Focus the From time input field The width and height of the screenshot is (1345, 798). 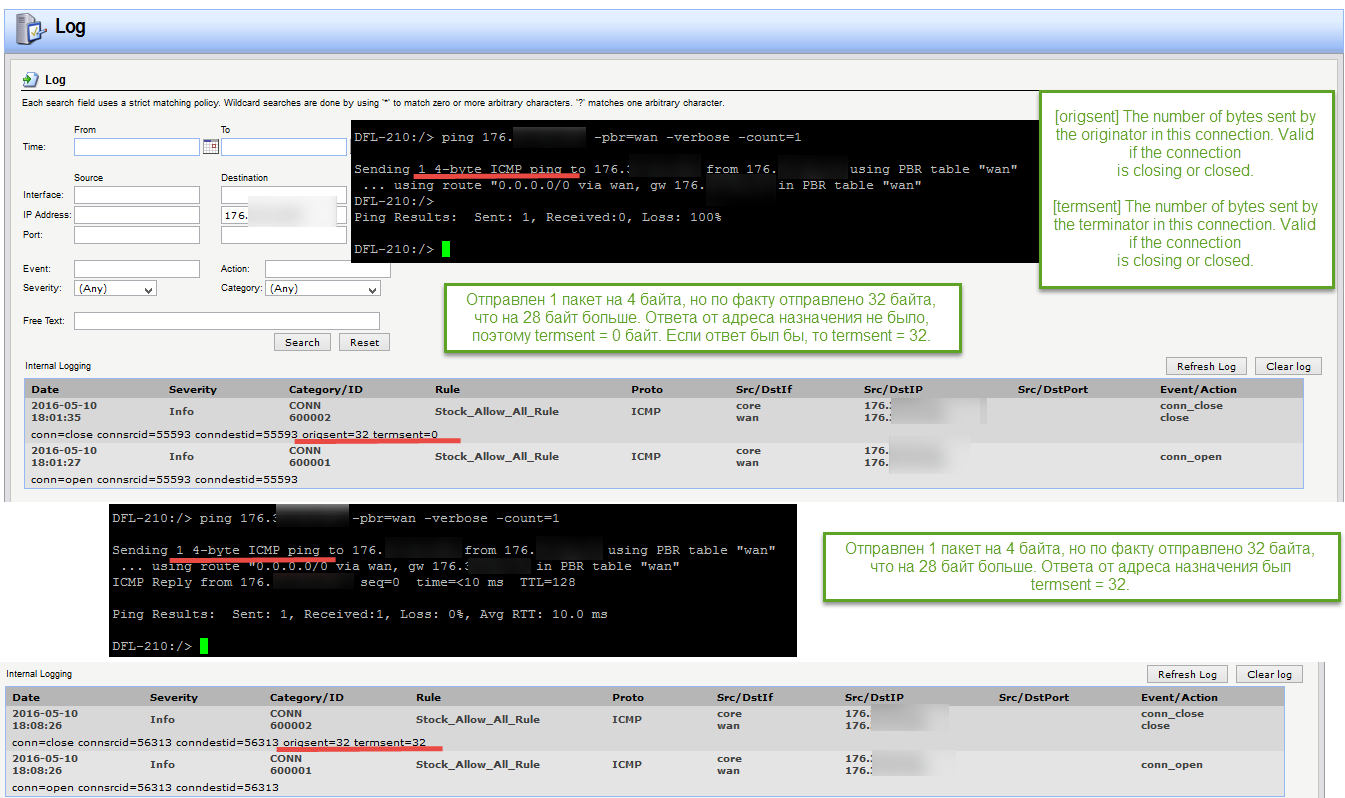pyautogui.click(x=137, y=147)
